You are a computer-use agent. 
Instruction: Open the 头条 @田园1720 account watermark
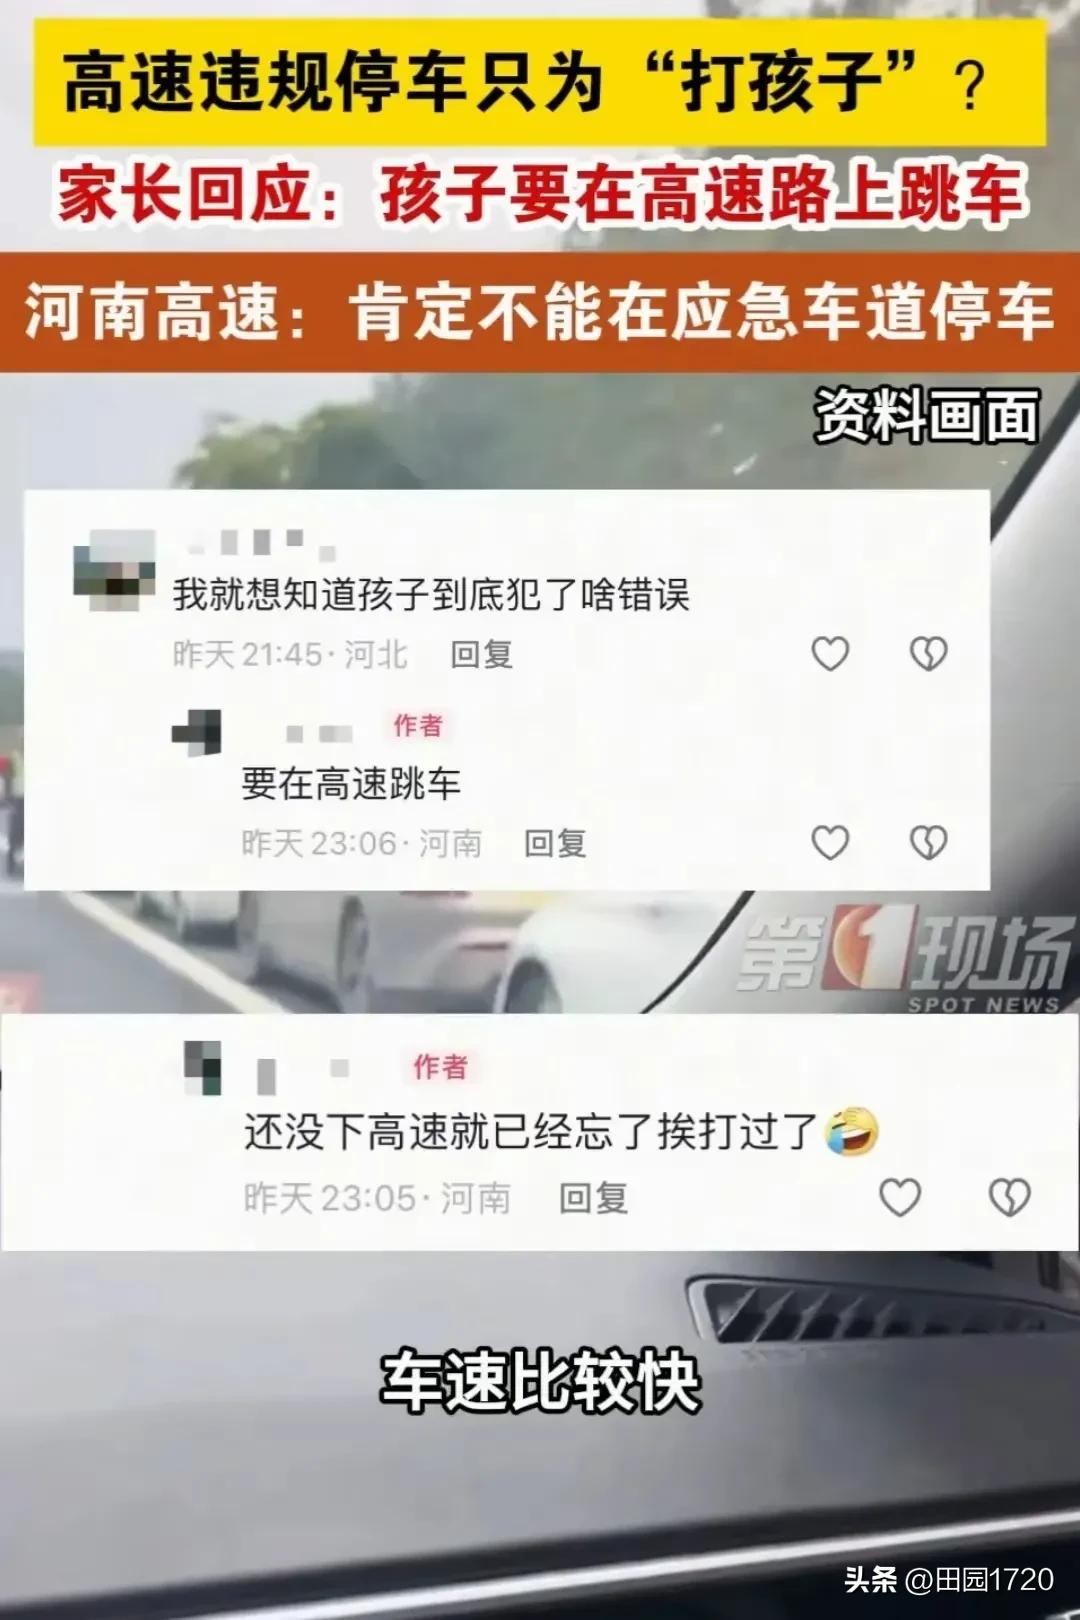pyautogui.click(x=950, y=1580)
